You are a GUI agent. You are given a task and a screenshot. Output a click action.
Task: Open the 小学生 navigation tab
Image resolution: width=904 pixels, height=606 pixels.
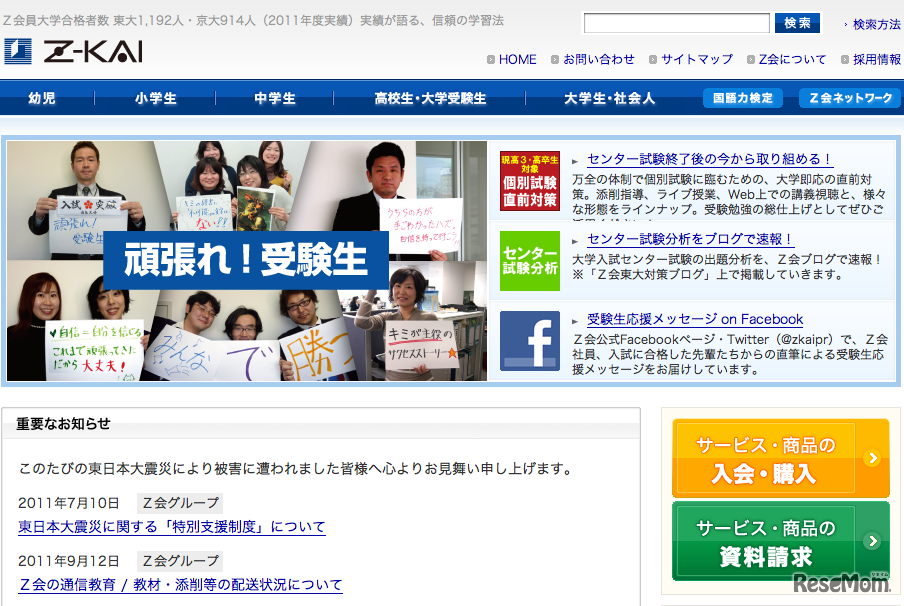156,98
